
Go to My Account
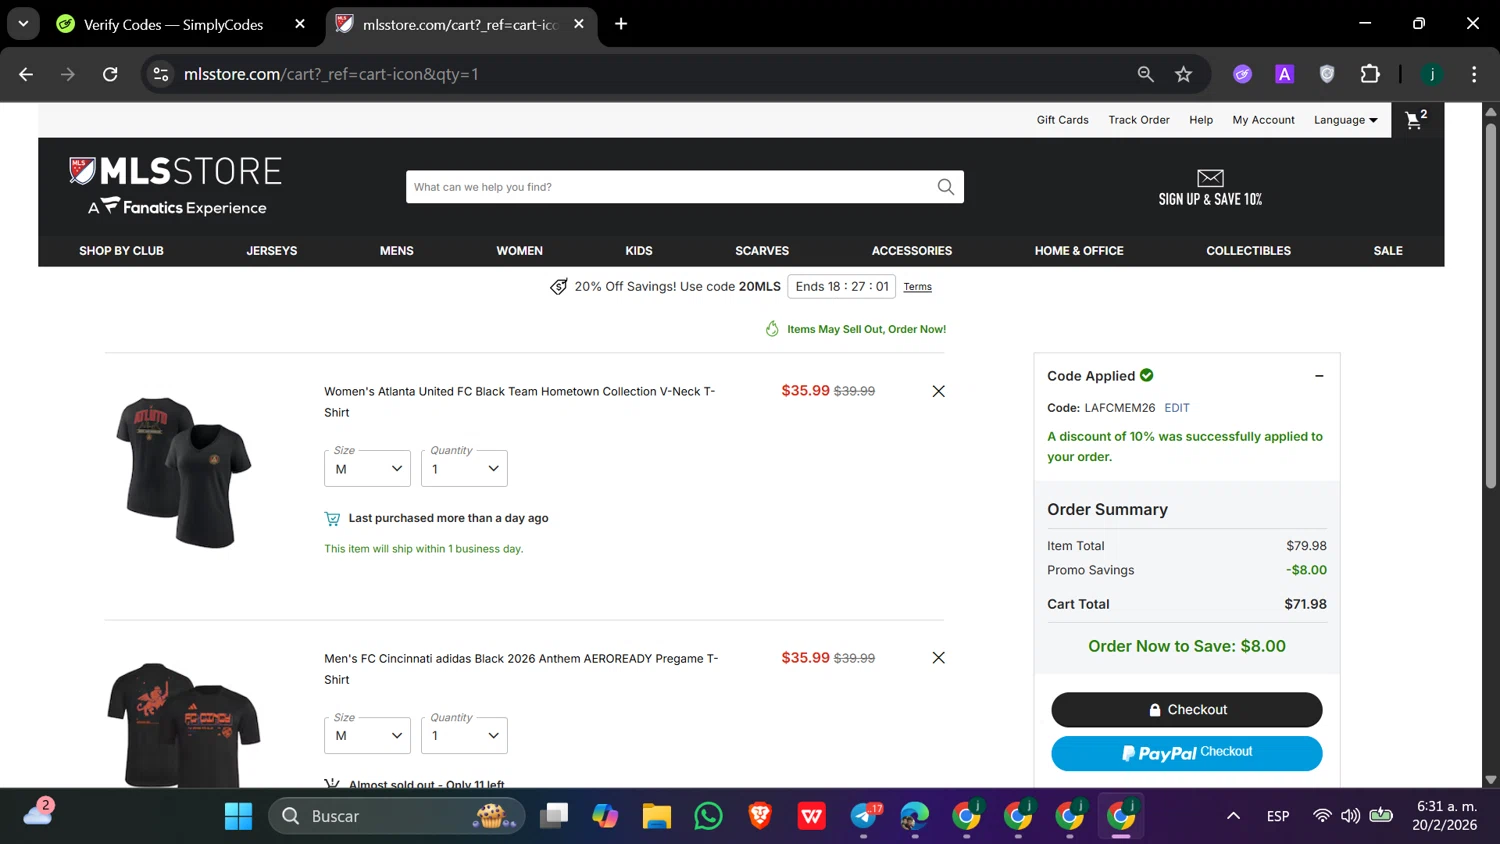tap(1263, 120)
